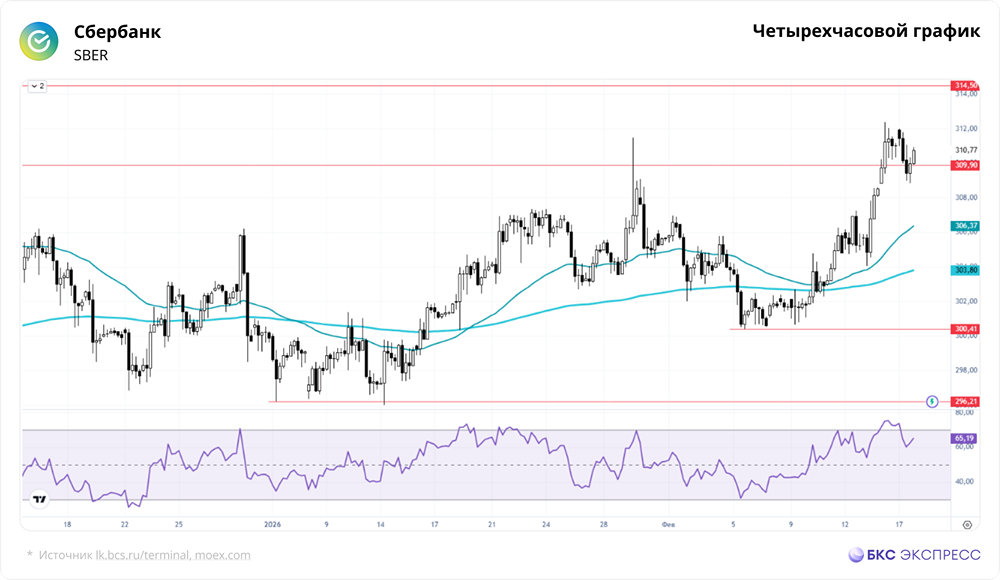The image size is (1000, 580).
Task: Click the current price 310,77 label
Action: (x=966, y=150)
